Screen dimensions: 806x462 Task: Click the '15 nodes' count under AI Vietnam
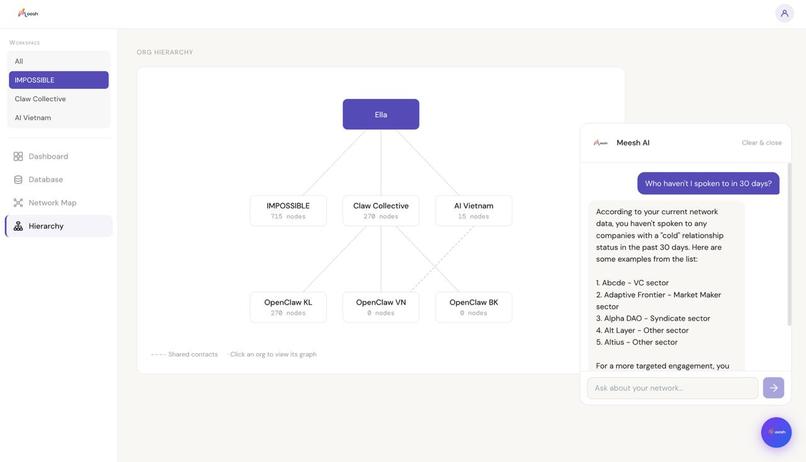click(473, 216)
